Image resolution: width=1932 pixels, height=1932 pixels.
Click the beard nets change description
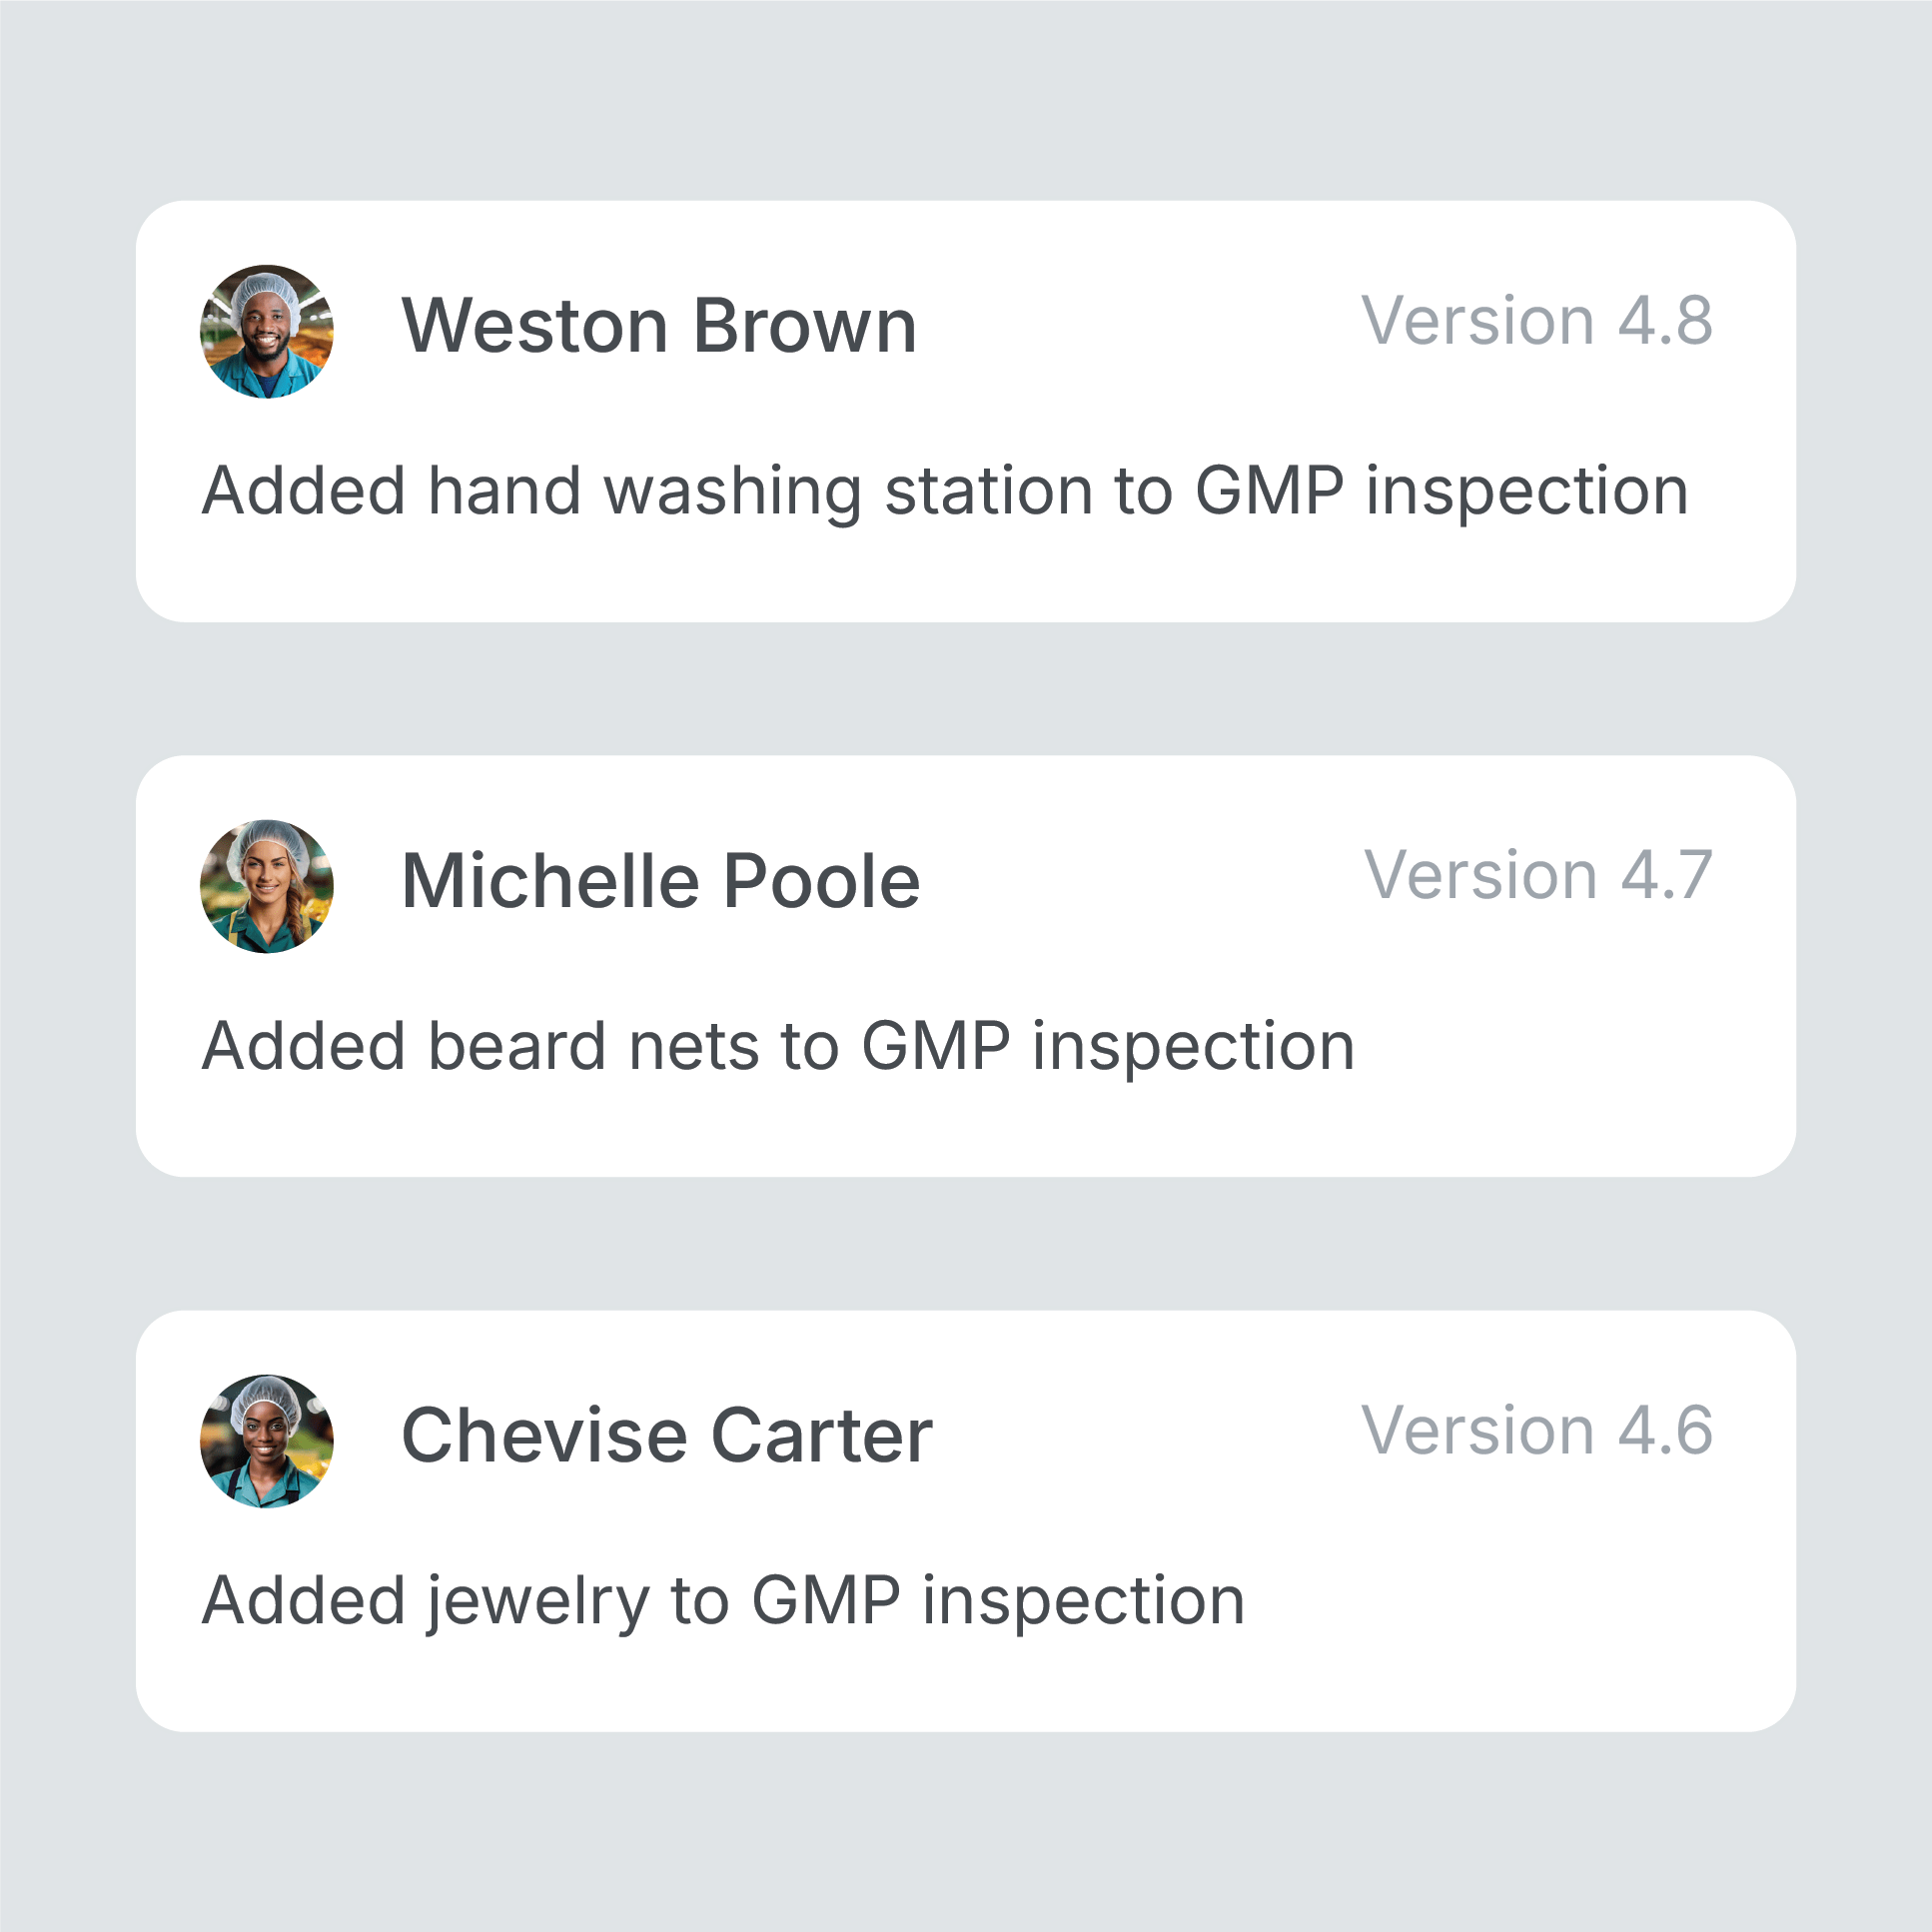click(x=778, y=1046)
